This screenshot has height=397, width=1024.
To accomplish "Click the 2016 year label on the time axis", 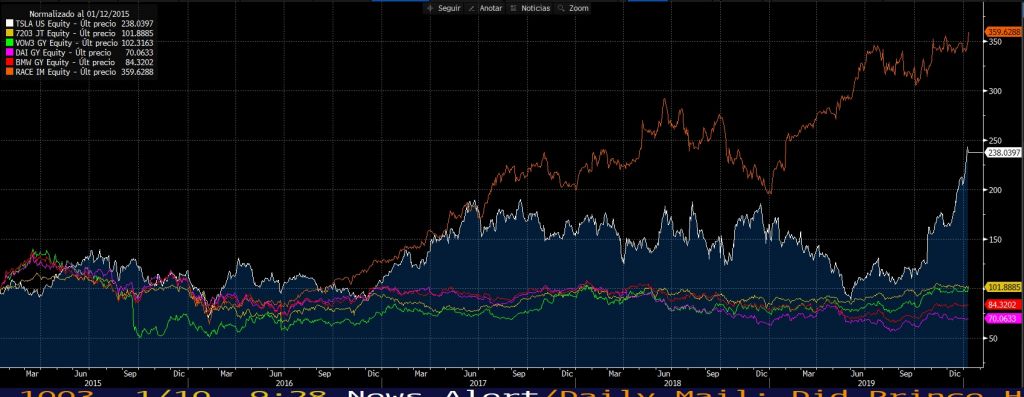I will (283, 383).
